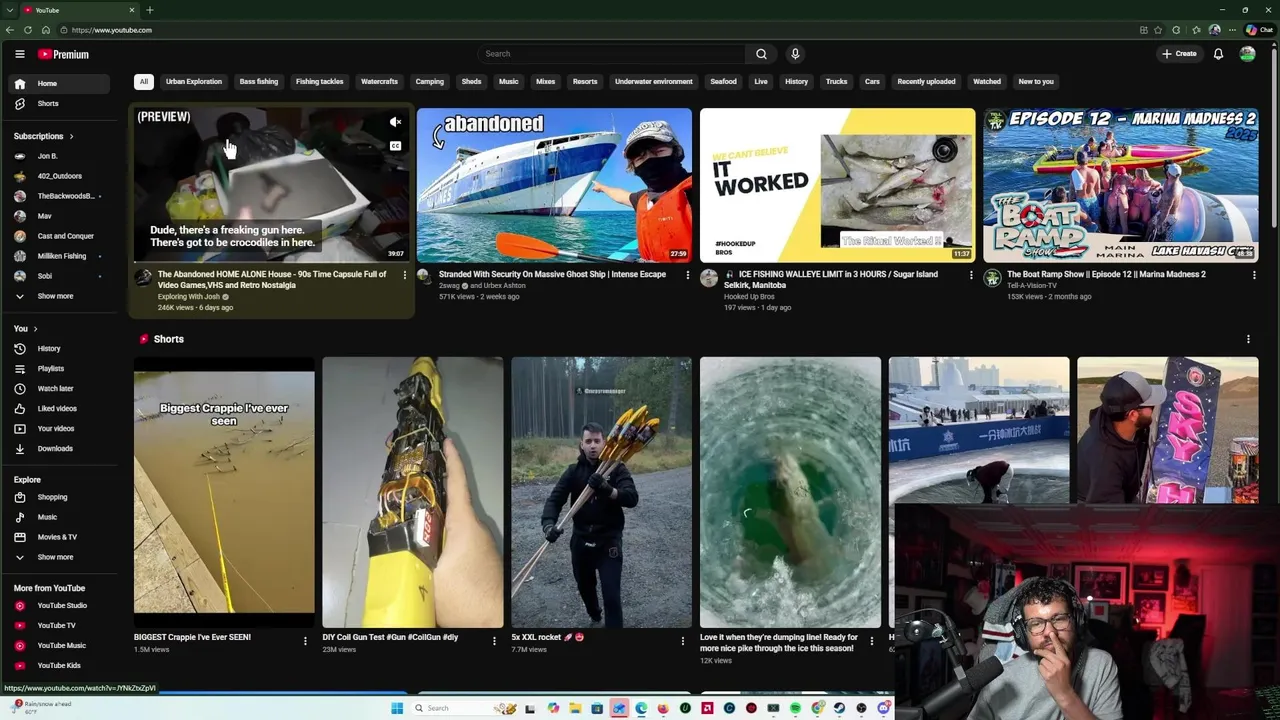This screenshot has width=1280, height=720.
Task: Select the New to you filter chip
Action: coord(1036,82)
